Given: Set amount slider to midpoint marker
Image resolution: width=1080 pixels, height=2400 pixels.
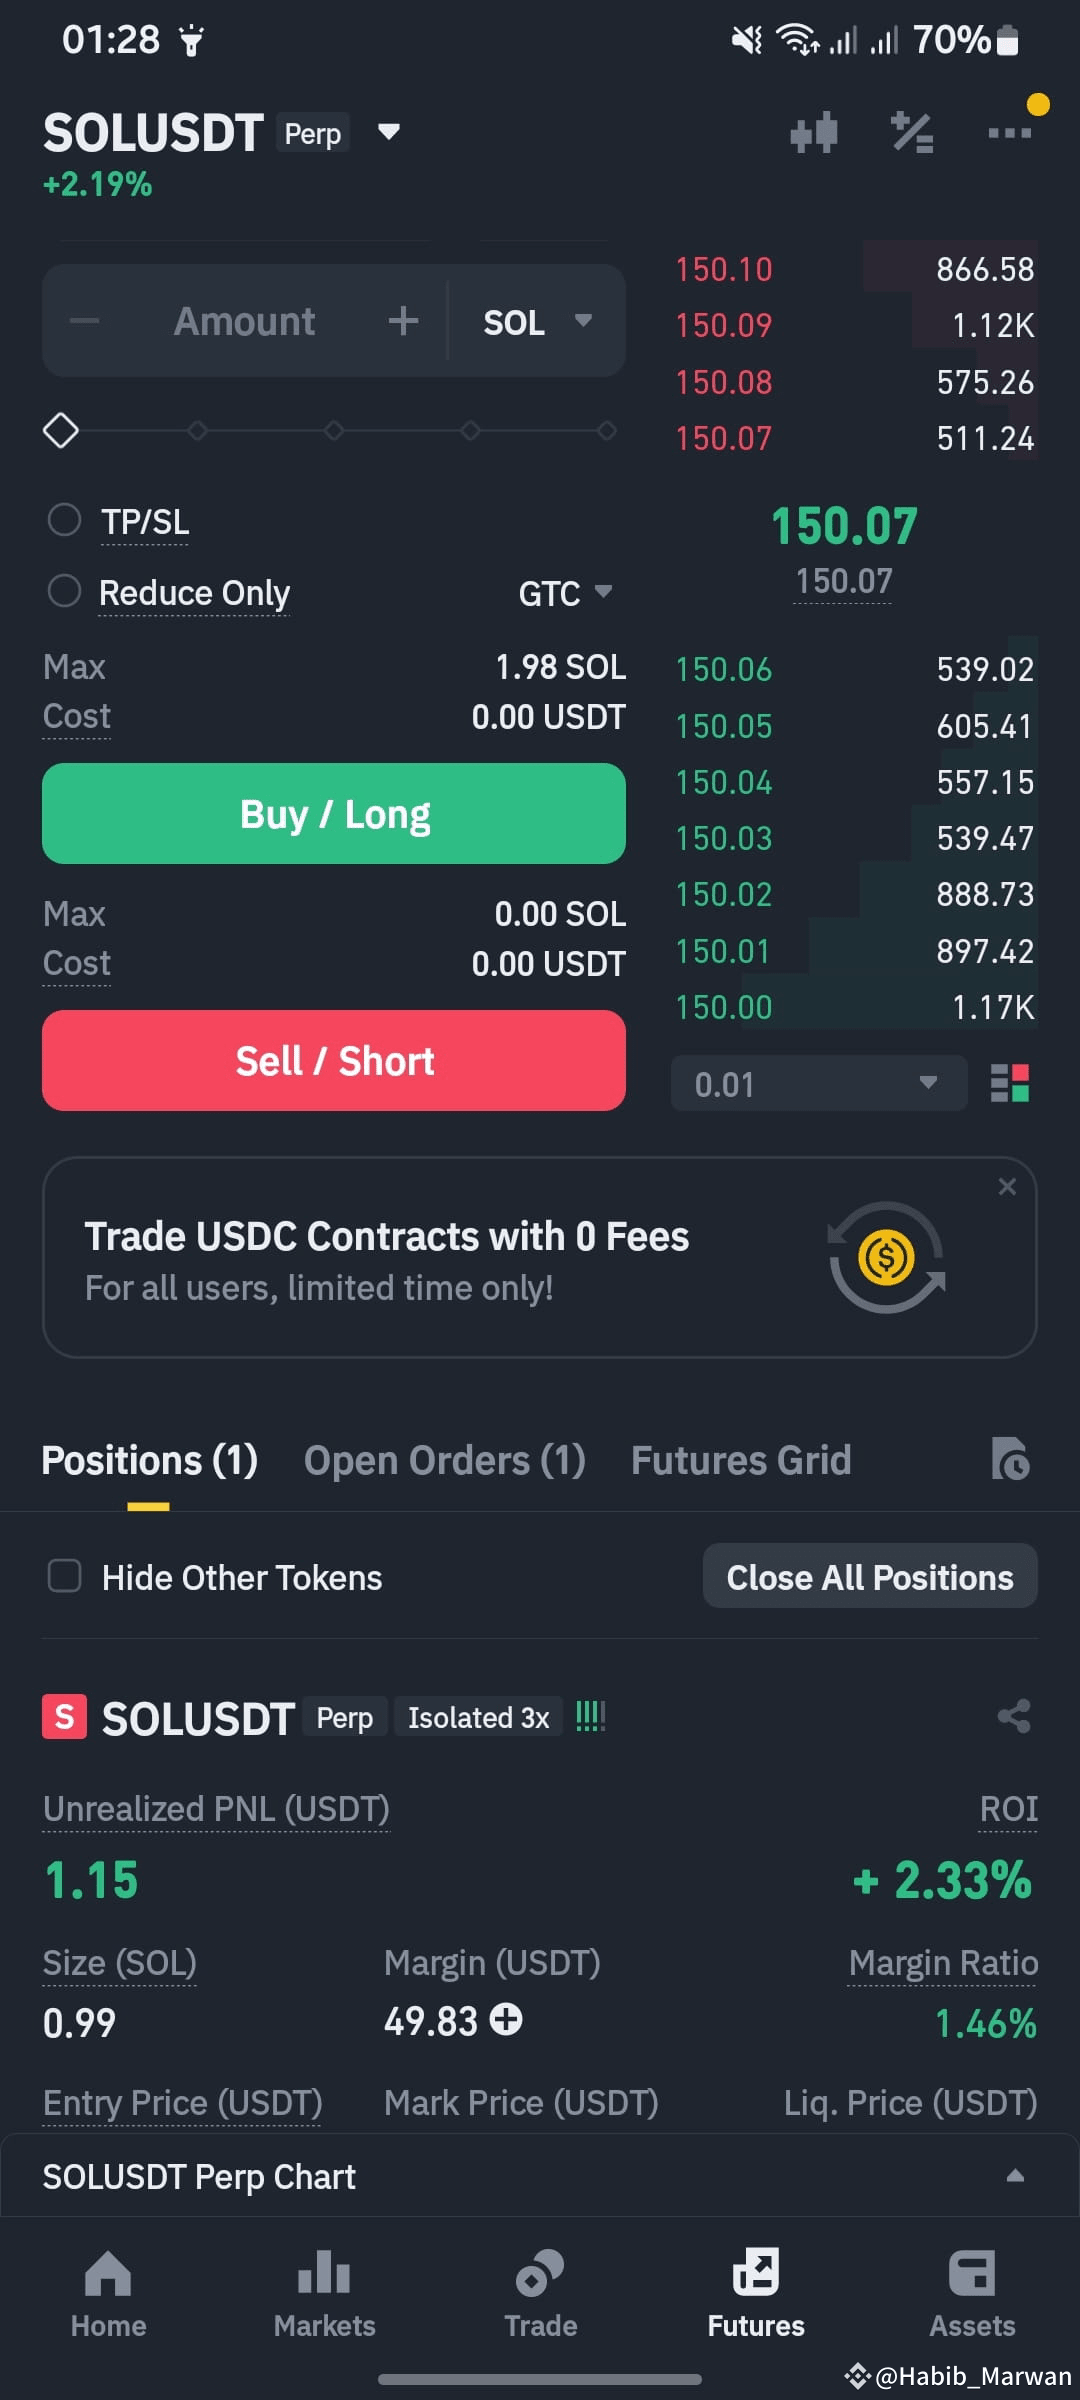Looking at the screenshot, I should (x=334, y=431).
